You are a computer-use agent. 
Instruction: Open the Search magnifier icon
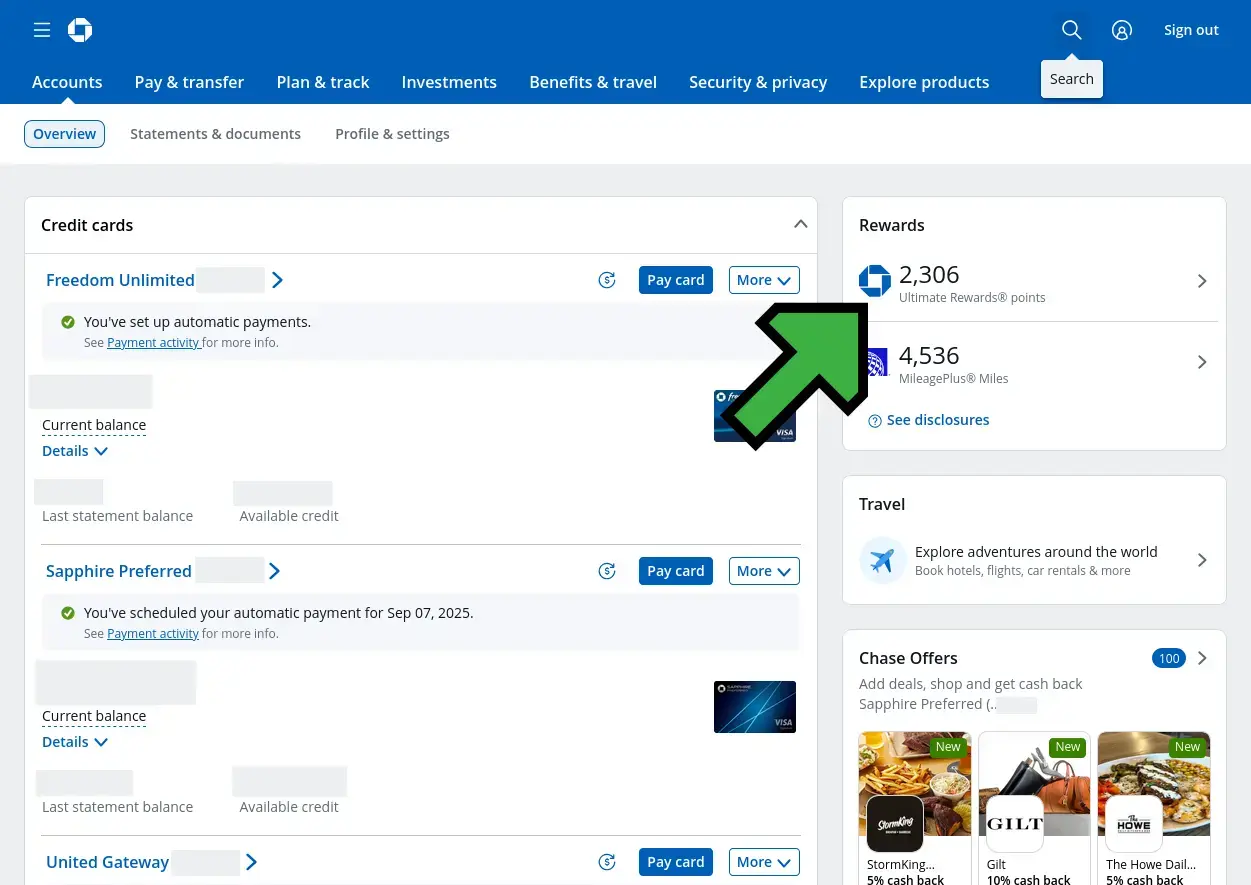point(1071,30)
